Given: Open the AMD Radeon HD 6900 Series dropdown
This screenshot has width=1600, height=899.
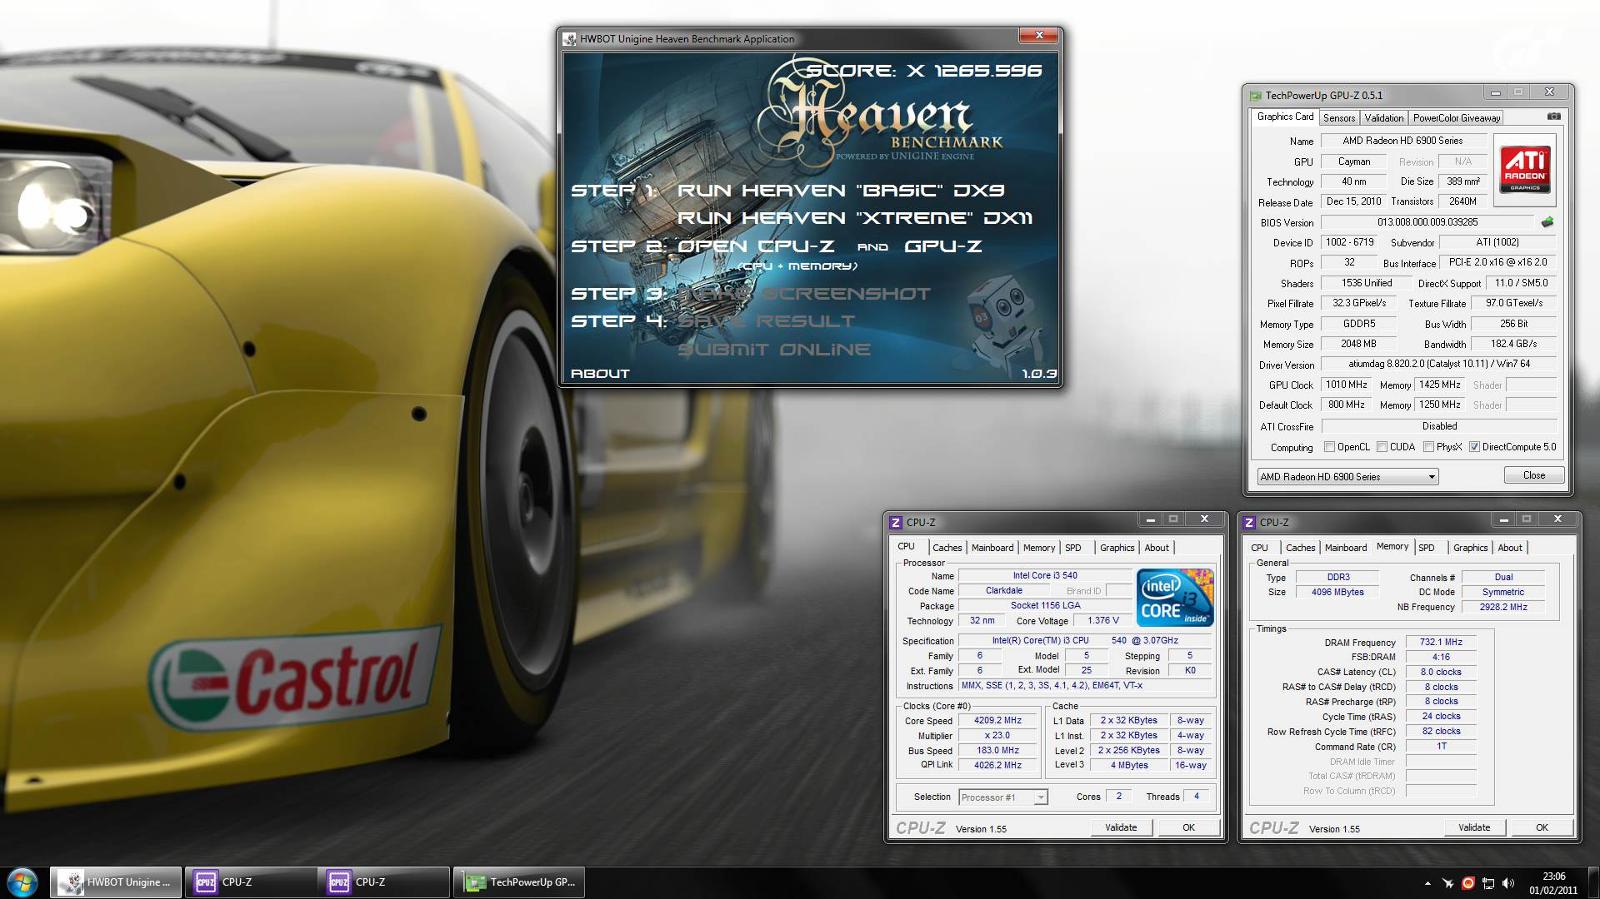Looking at the screenshot, I should coord(1347,477).
